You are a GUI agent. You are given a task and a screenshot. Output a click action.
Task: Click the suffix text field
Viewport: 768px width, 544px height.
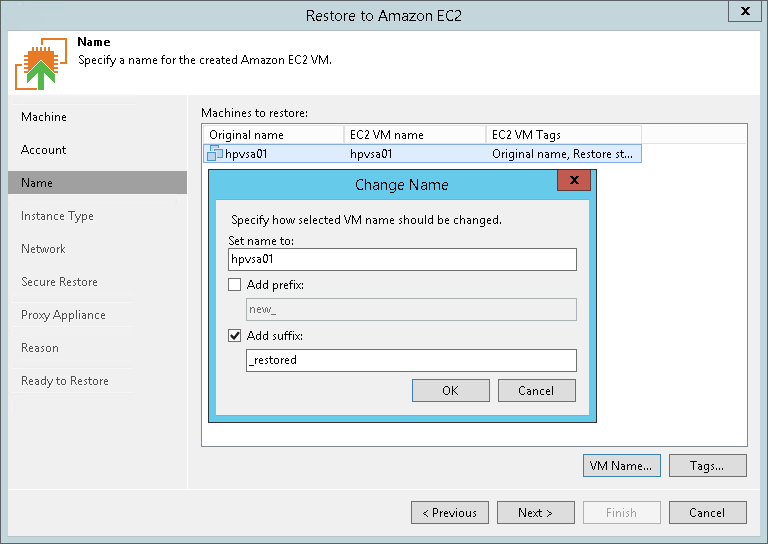[411, 360]
